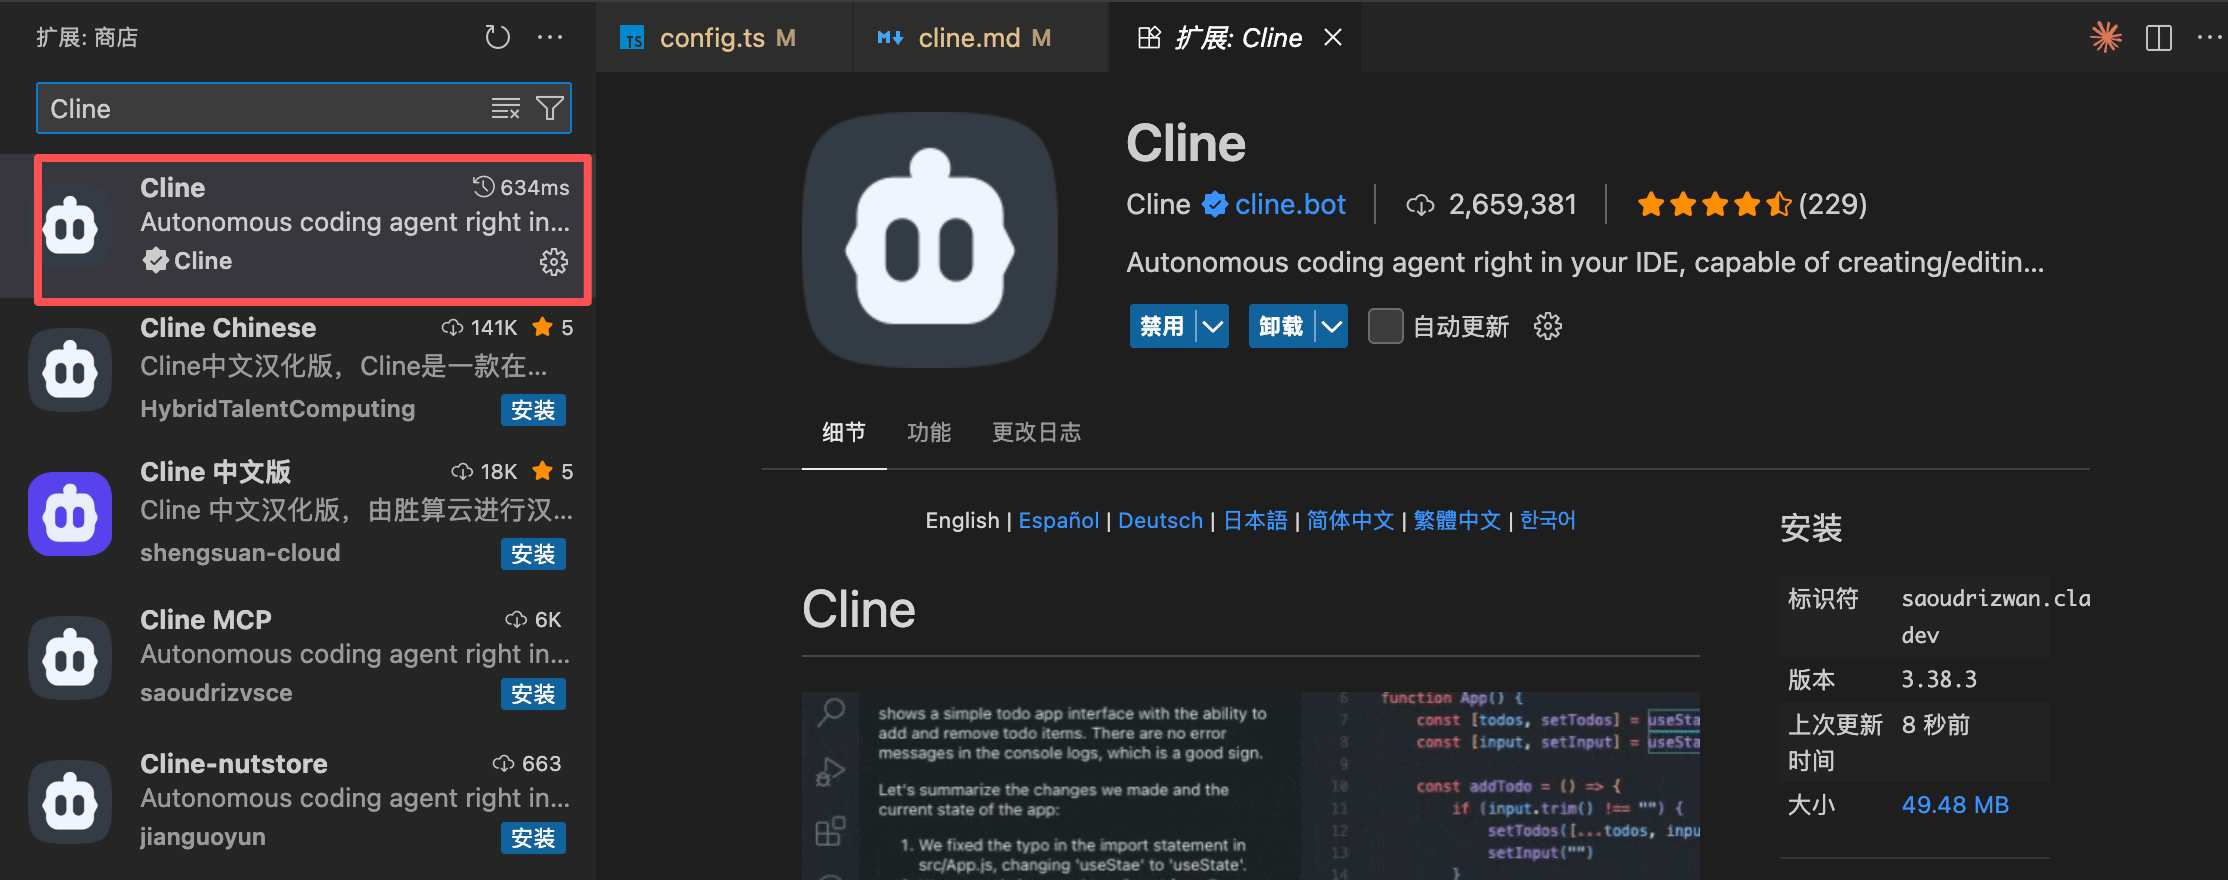Click the 8 秒前 last updated value
This screenshot has width=2228, height=880.
1936,725
